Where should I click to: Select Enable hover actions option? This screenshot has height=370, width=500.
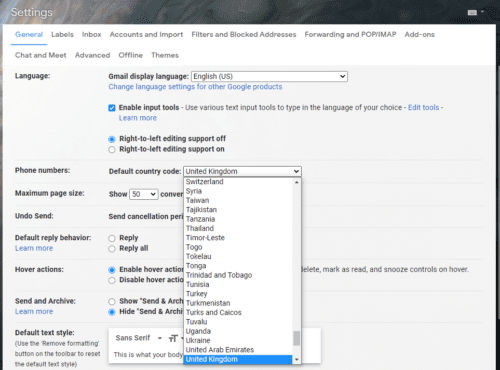pyautogui.click(x=112, y=270)
